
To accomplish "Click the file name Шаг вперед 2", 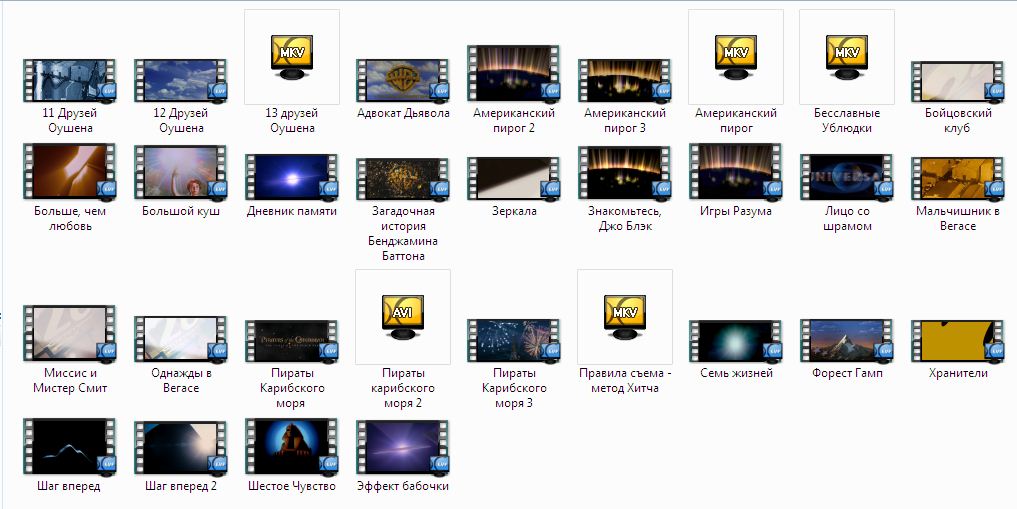I will (x=181, y=486).
